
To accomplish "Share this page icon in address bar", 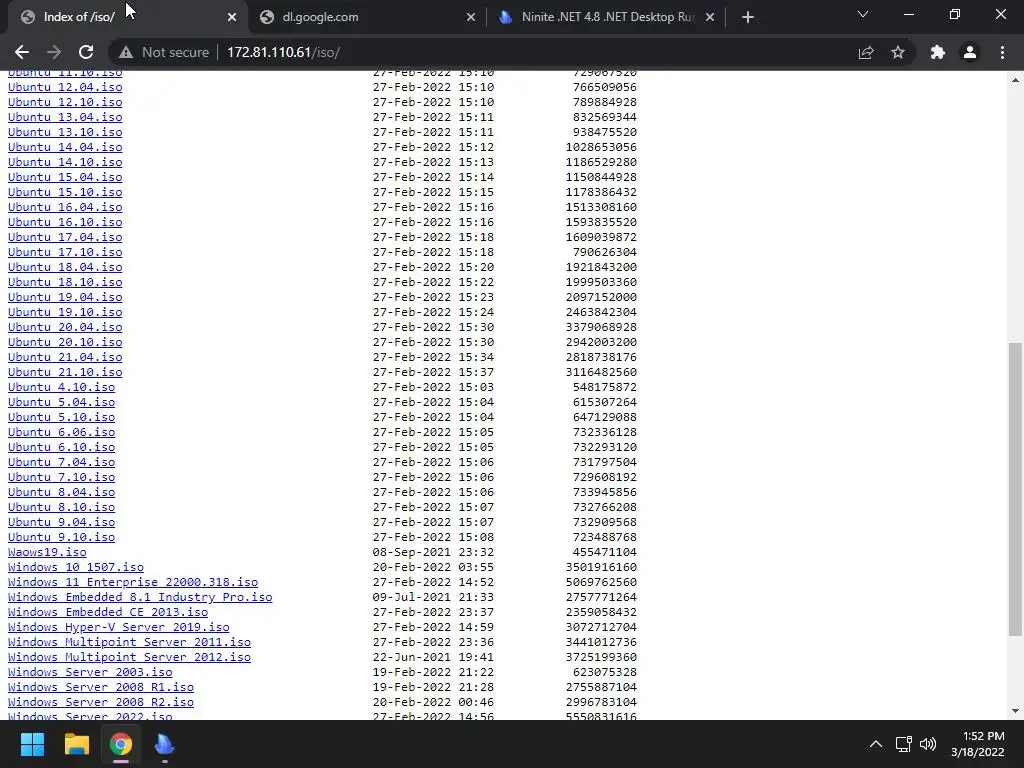I will (x=866, y=52).
